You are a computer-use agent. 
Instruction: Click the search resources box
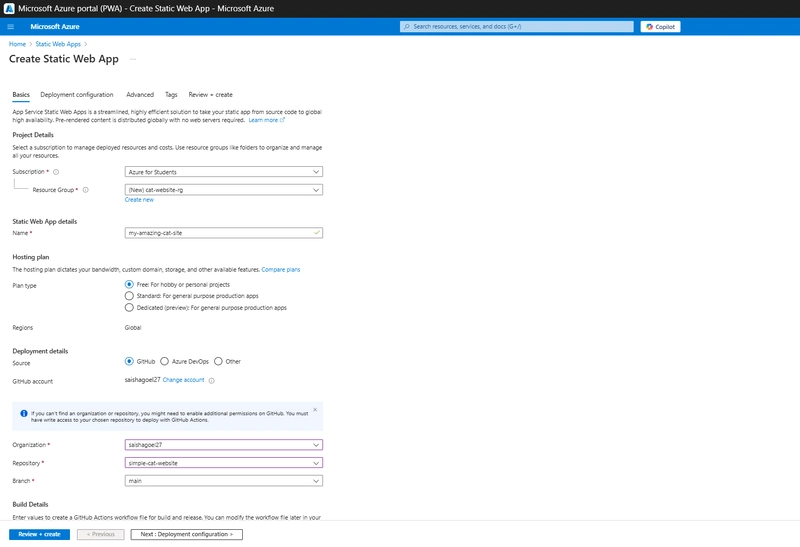[x=516, y=27]
